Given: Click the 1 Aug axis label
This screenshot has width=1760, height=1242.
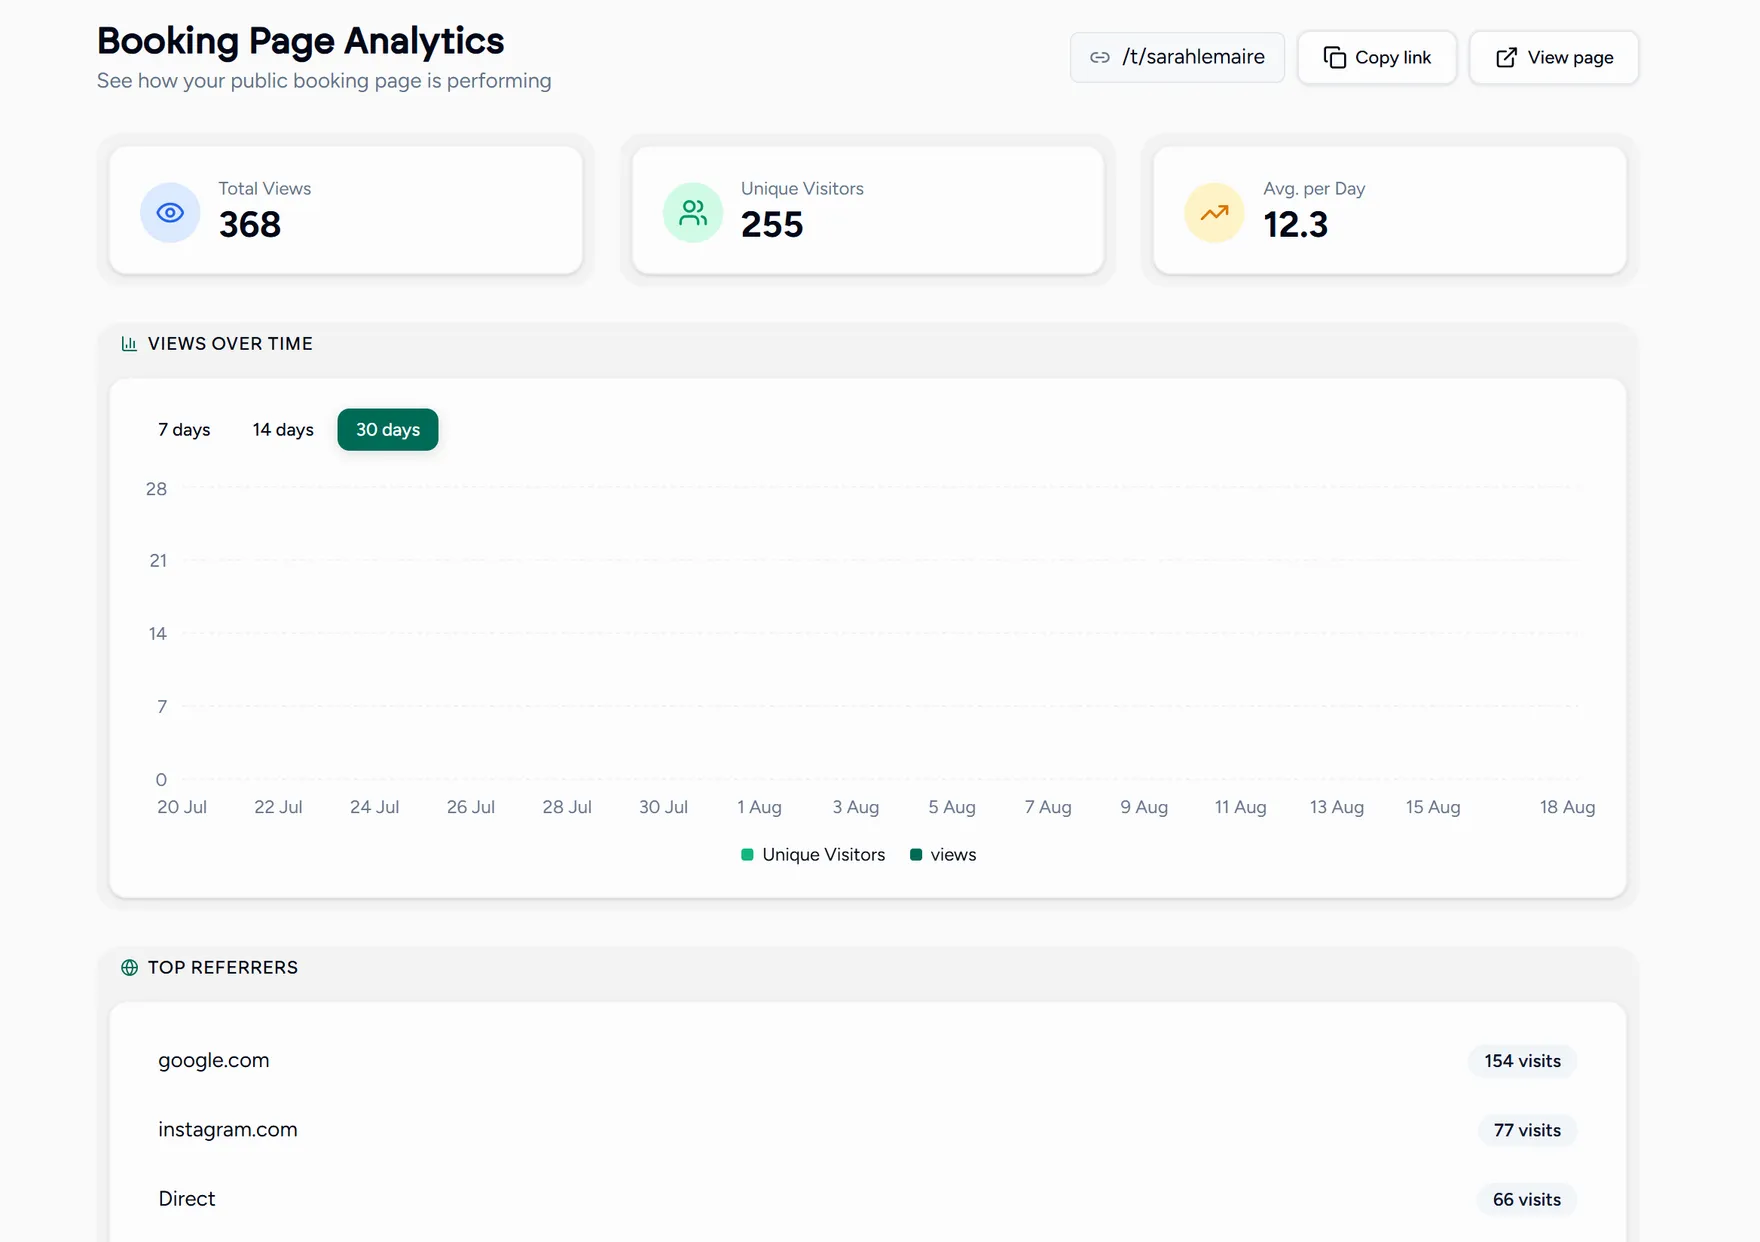Looking at the screenshot, I should (x=759, y=807).
